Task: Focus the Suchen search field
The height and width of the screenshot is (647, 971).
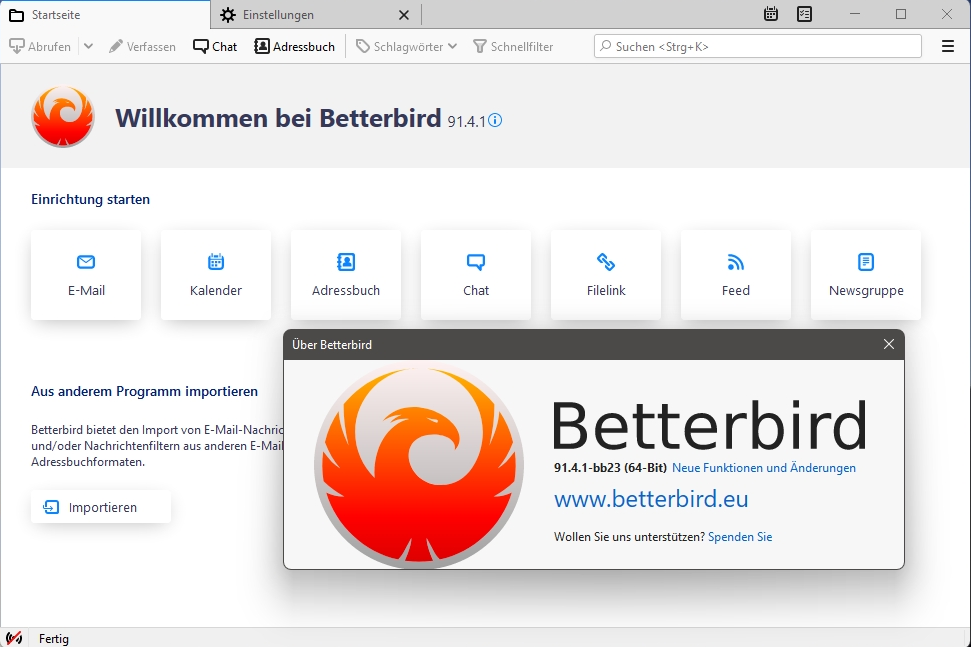Action: click(x=757, y=46)
